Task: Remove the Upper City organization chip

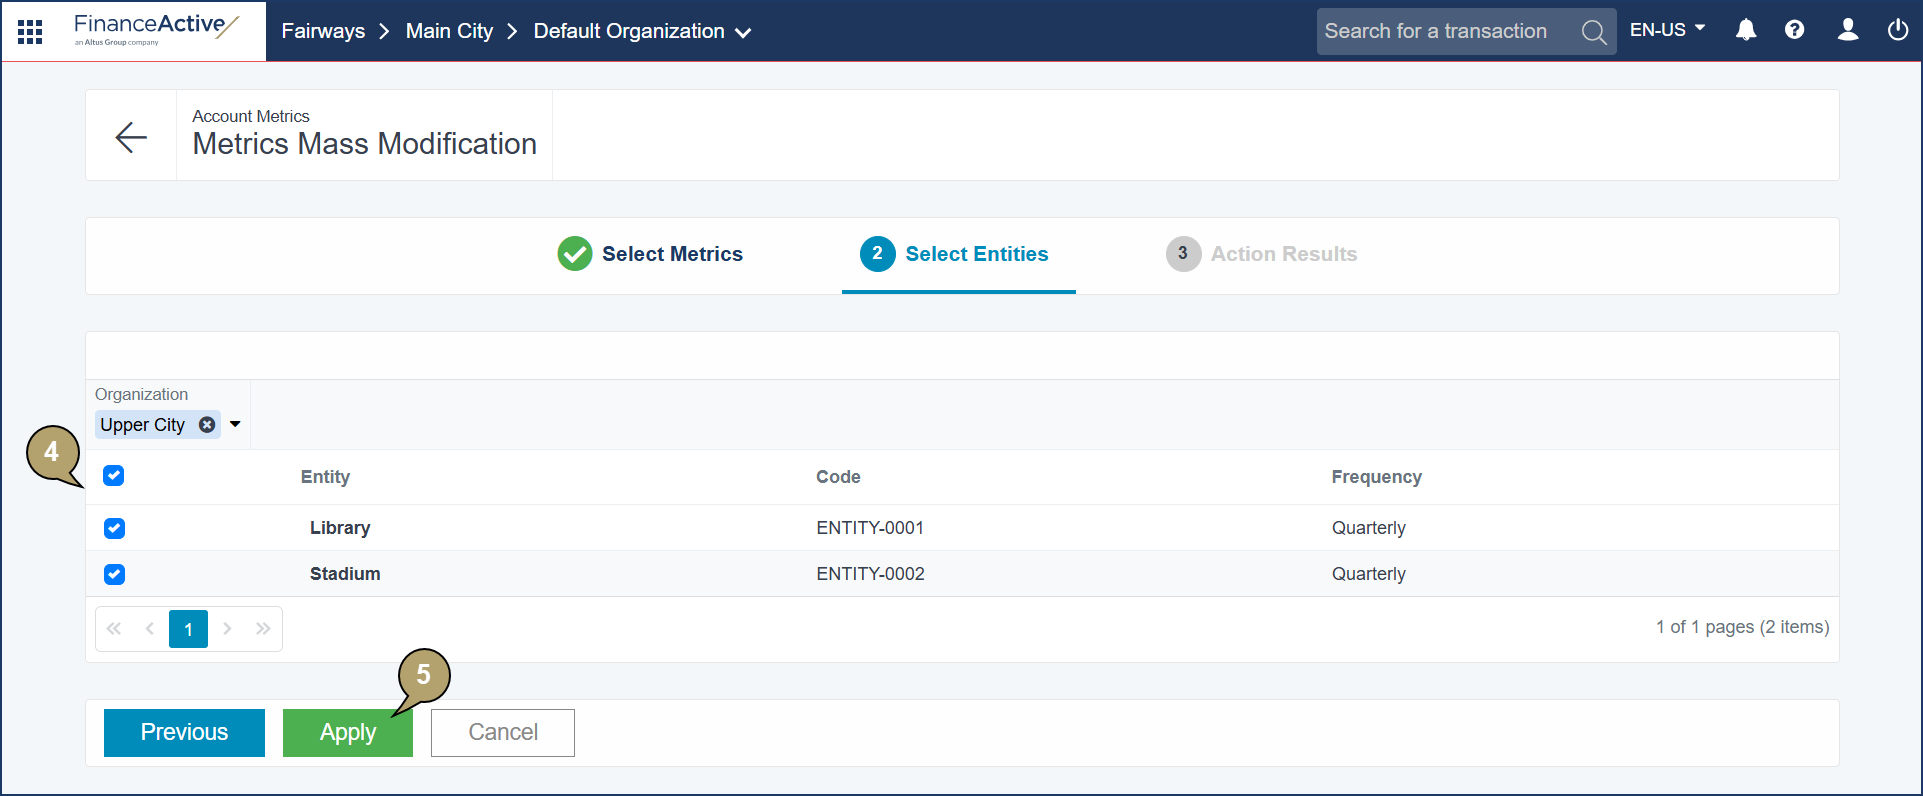Action: [x=207, y=424]
